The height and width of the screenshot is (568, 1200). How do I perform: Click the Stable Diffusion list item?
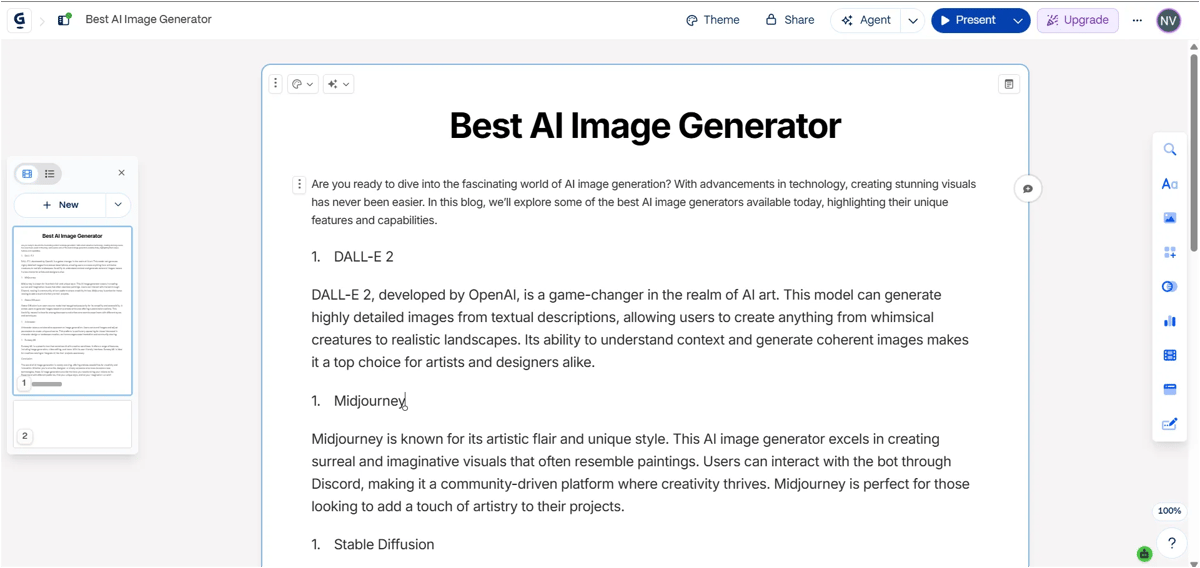point(384,545)
